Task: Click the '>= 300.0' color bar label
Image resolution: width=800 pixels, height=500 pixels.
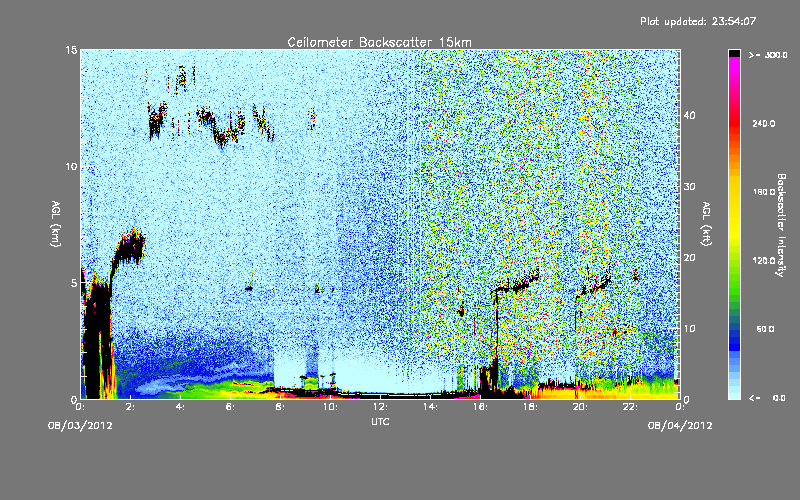Action: click(x=768, y=55)
